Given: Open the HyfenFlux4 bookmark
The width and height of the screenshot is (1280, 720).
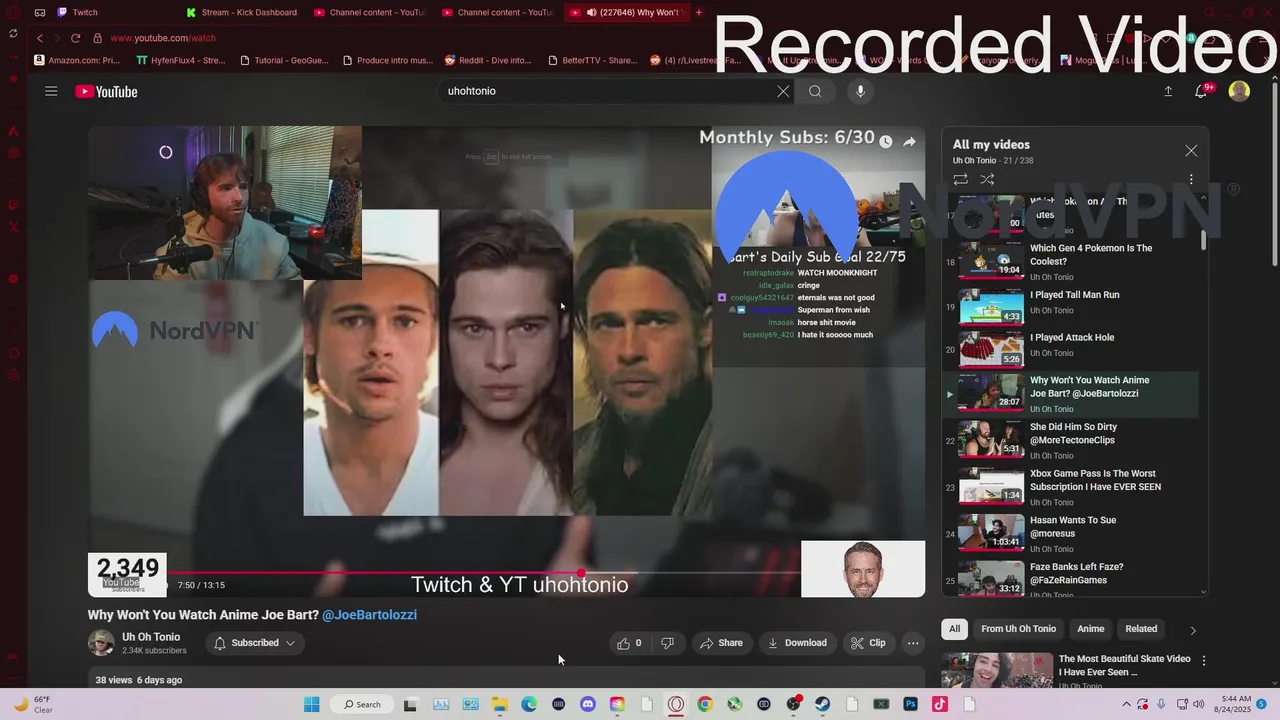Looking at the screenshot, I should click(x=181, y=60).
